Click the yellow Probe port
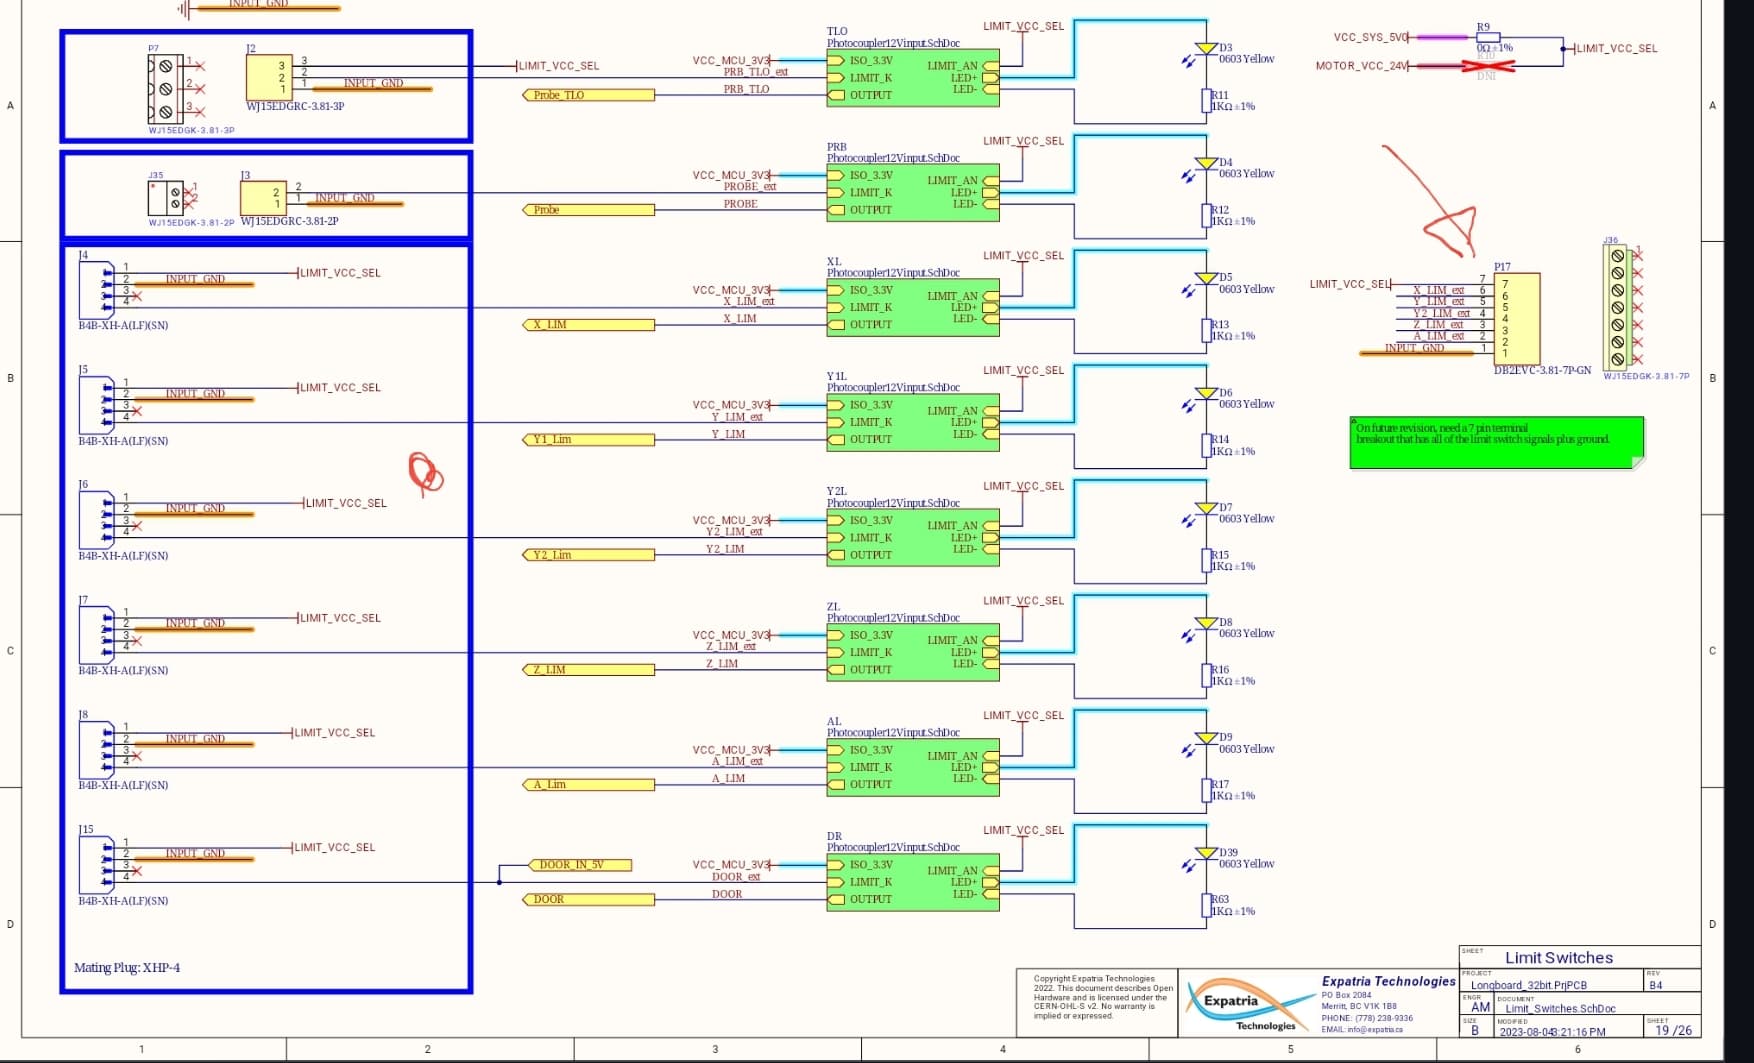This screenshot has width=1754, height=1063. (x=589, y=210)
